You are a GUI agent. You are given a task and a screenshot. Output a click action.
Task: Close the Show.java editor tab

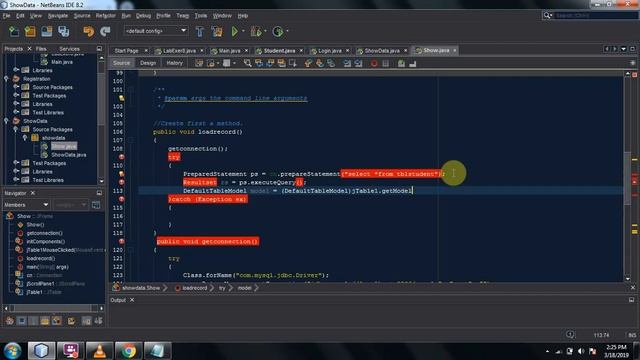pyautogui.click(x=455, y=50)
